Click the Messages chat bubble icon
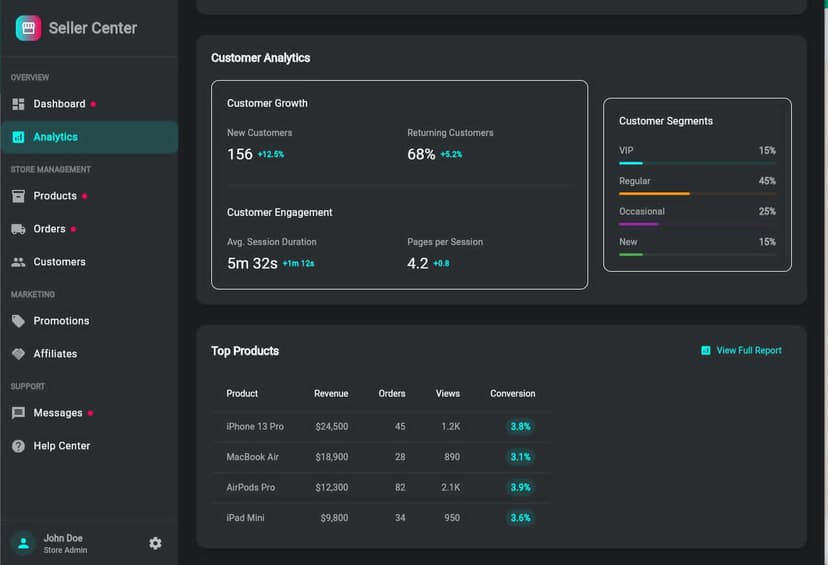Screen dimensions: 828x565 [18, 413]
